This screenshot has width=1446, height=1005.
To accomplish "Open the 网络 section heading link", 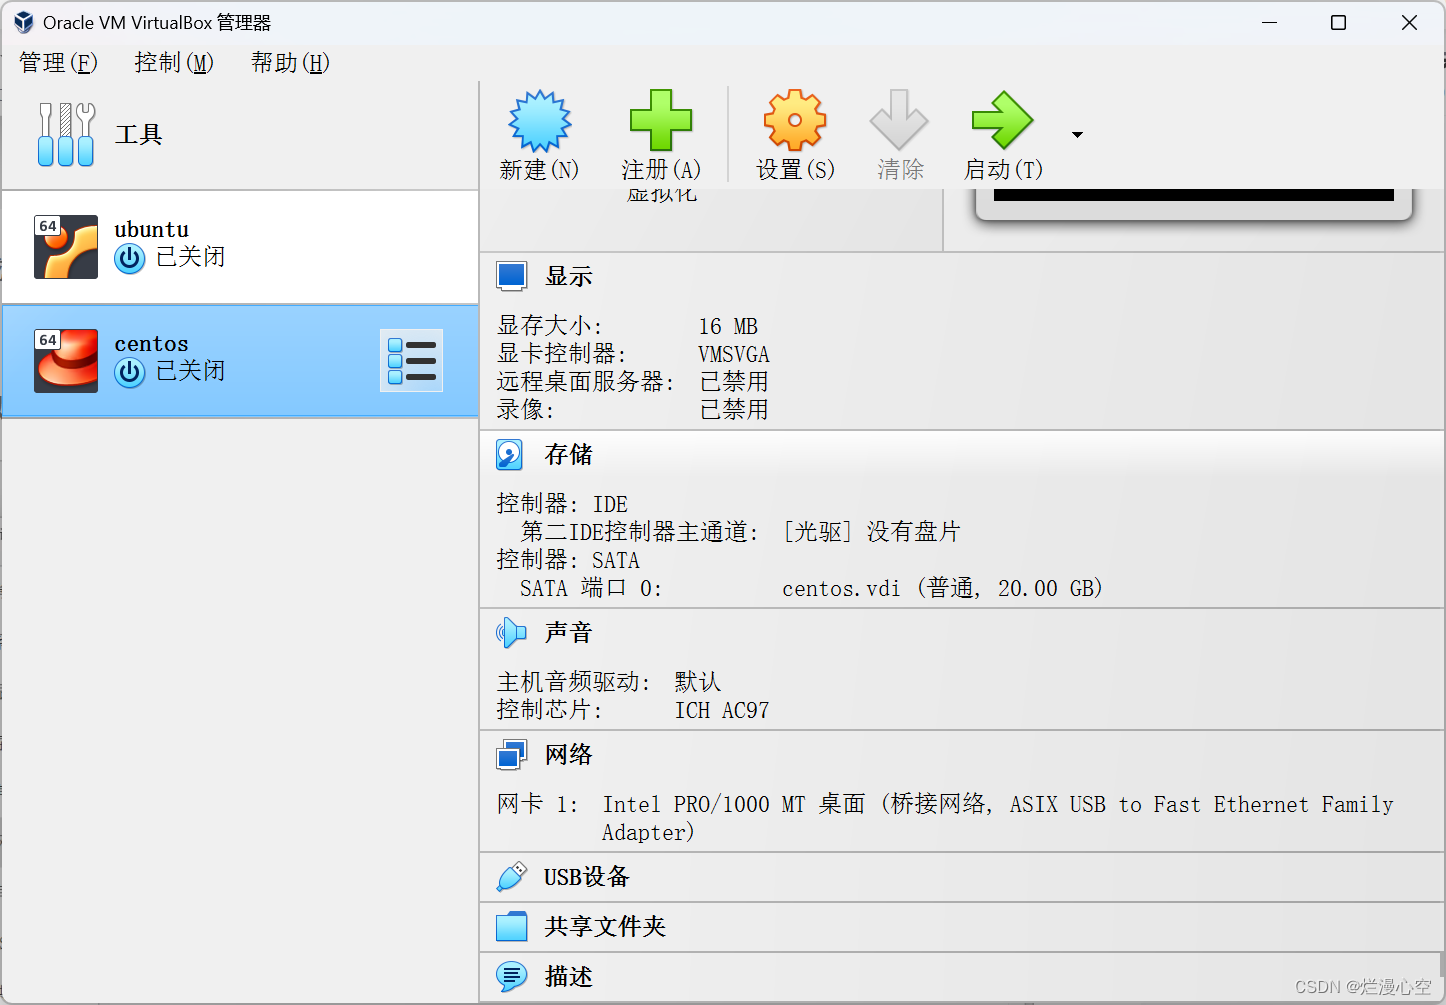I will pos(569,755).
